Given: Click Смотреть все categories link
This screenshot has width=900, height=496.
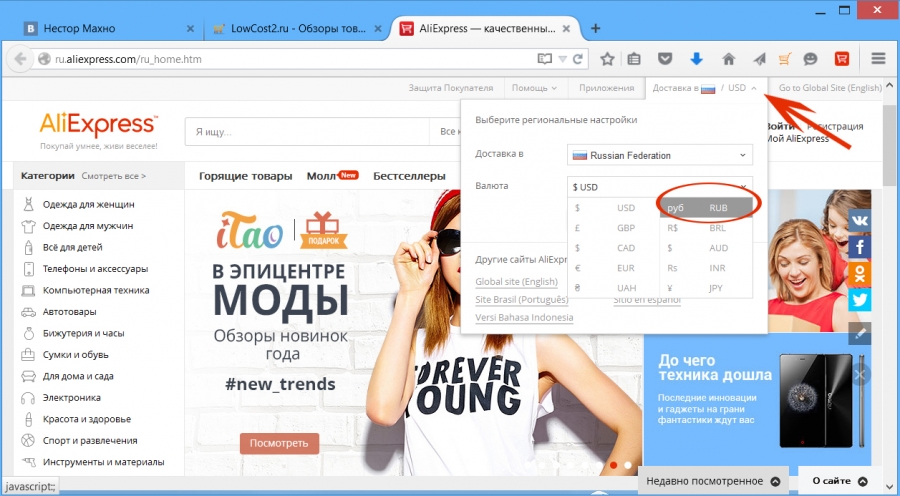Looking at the screenshot, I should coord(114,176).
